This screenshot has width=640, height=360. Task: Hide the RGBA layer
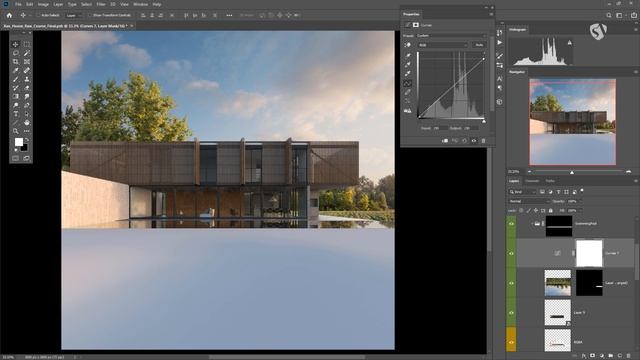point(511,342)
